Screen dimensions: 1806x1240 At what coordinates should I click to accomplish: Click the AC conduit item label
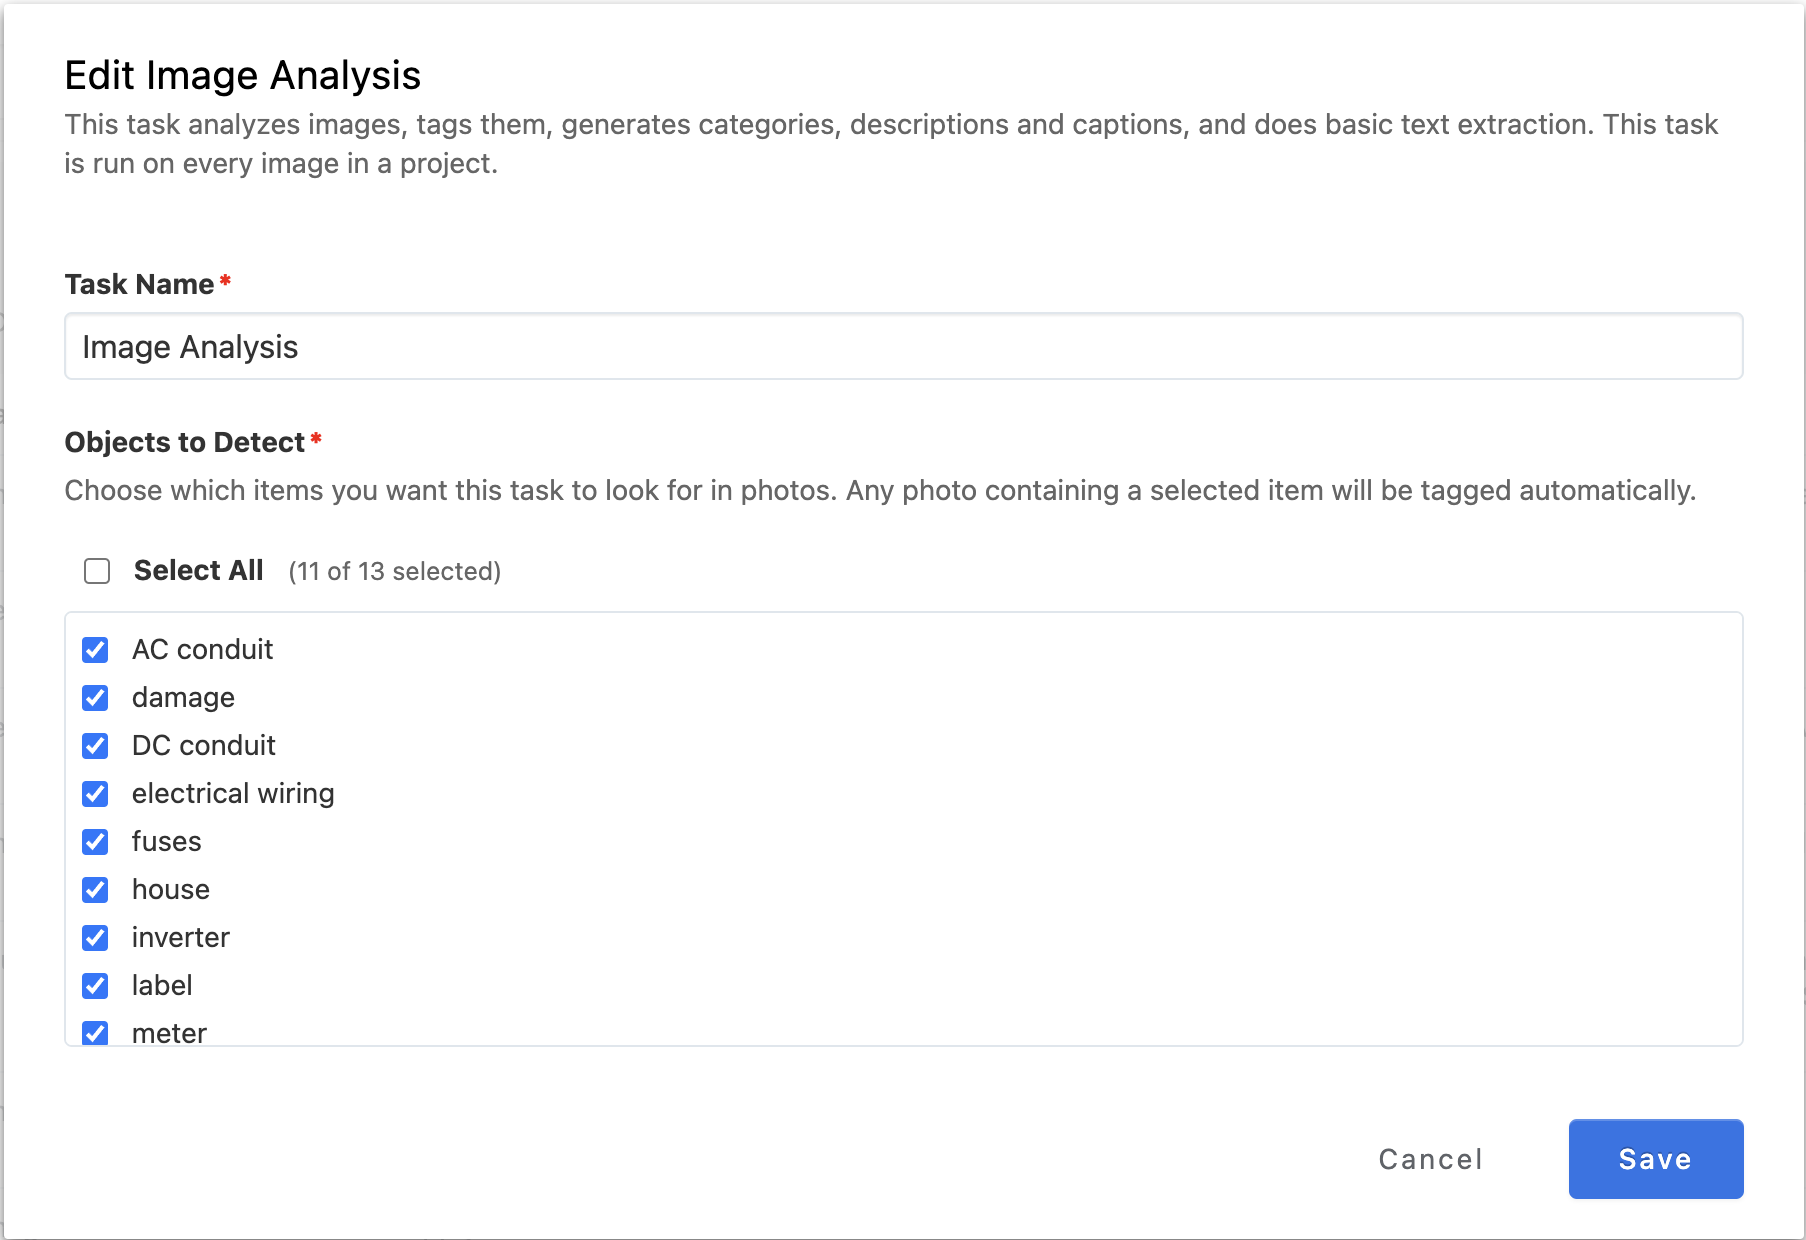(202, 650)
